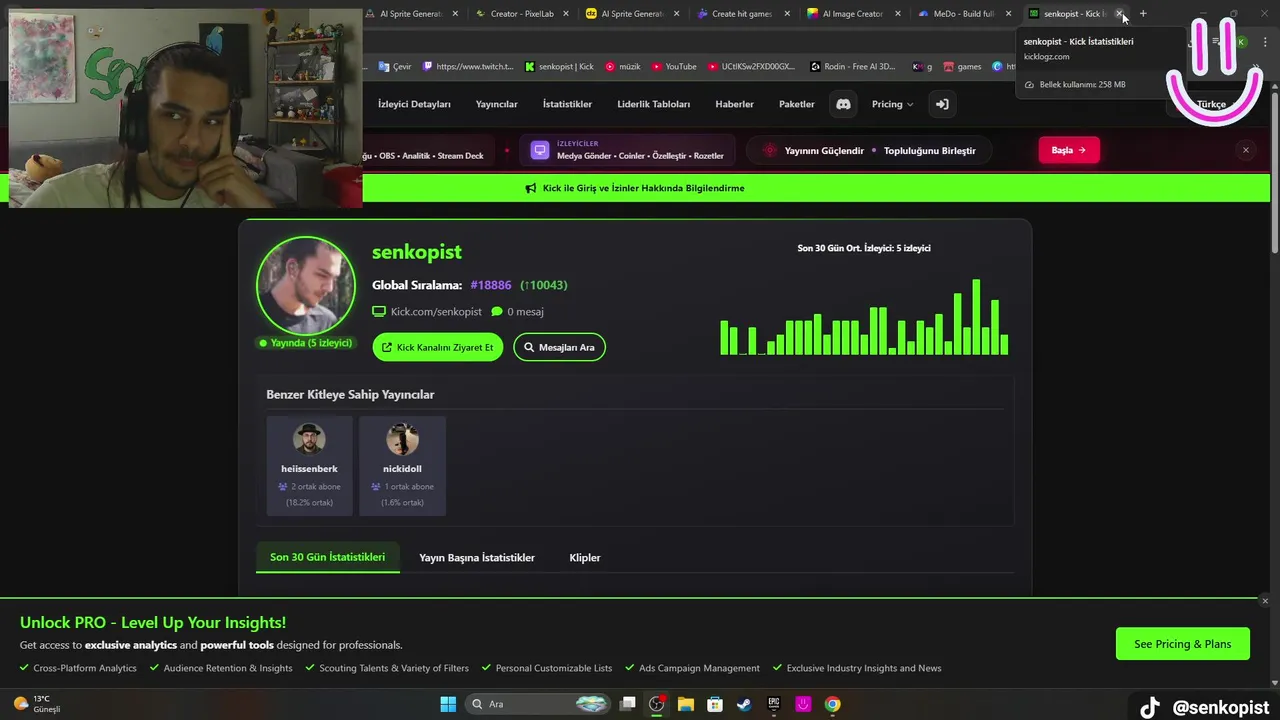1280x720 pixels.
Task: Click senkopist profile avatar
Action: pyautogui.click(x=306, y=286)
